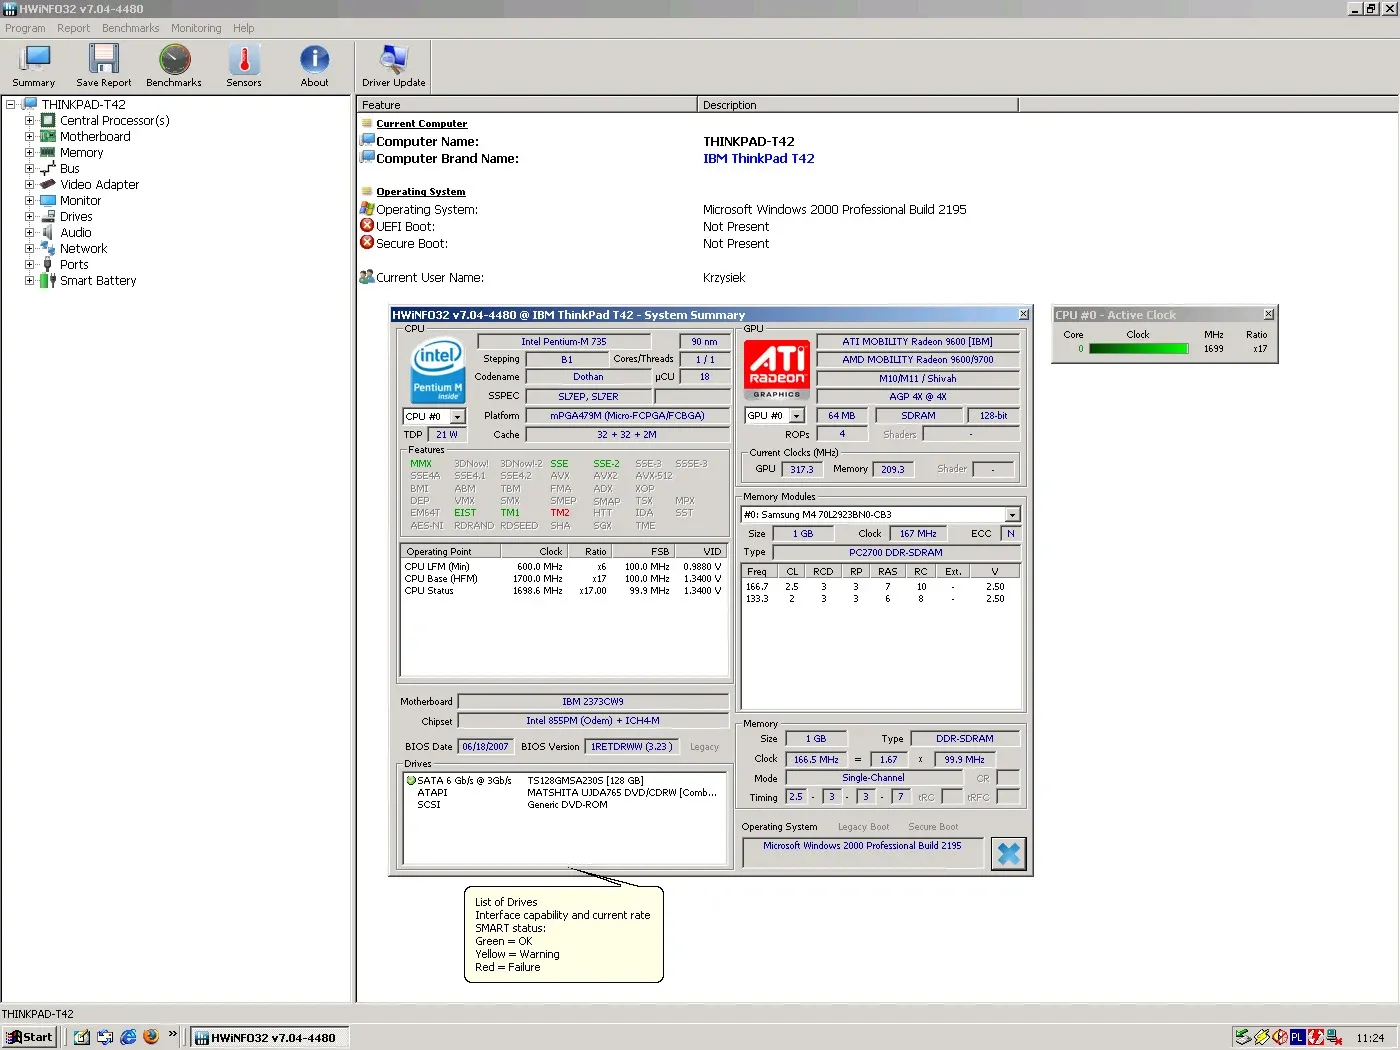Click the Generic DVD-ROM drive entry
This screenshot has width=1400, height=1050.
(567, 804)
